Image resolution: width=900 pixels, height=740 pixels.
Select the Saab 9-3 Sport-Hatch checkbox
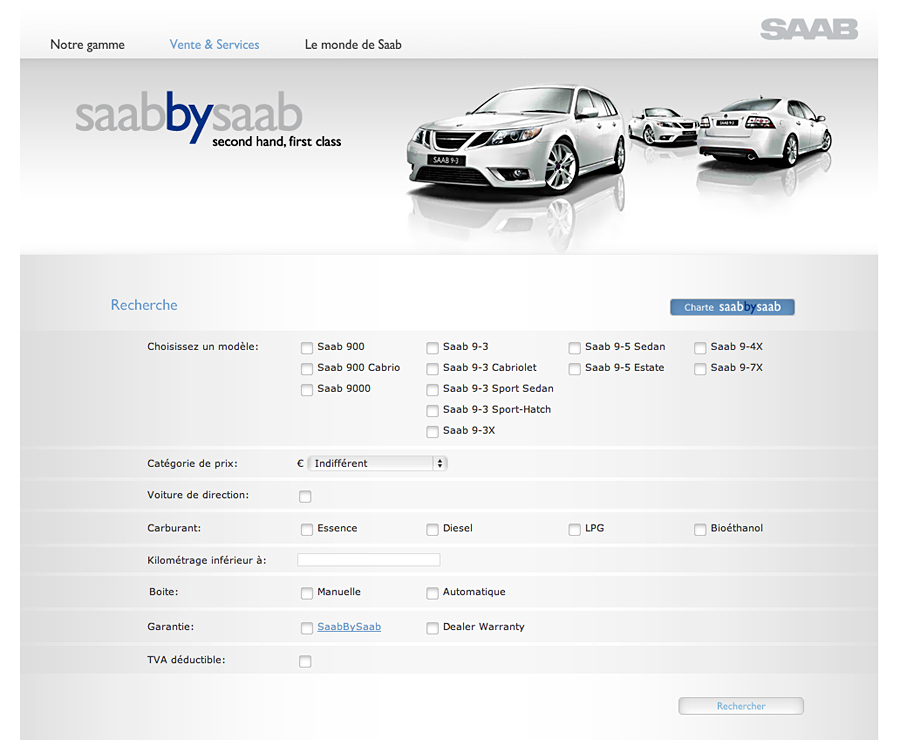[433, 411]
